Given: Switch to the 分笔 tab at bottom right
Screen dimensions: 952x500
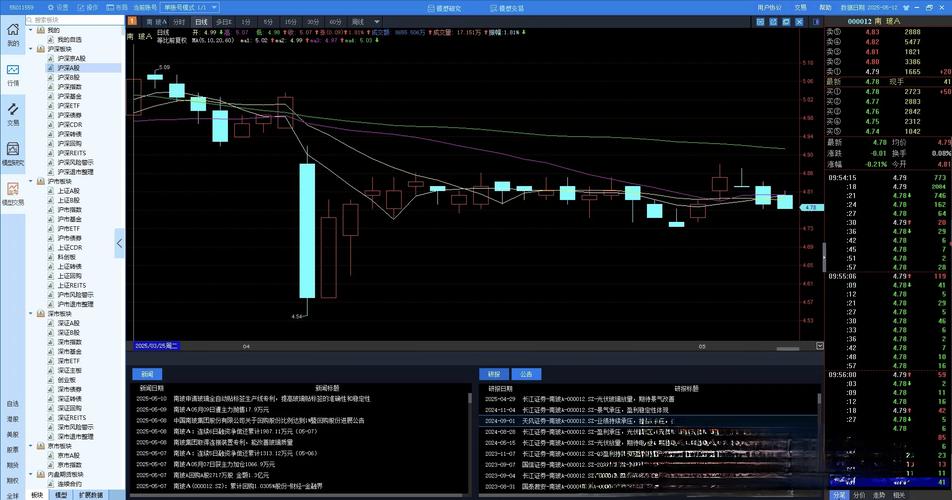Looking at the screenshot, I should (838, 495).
